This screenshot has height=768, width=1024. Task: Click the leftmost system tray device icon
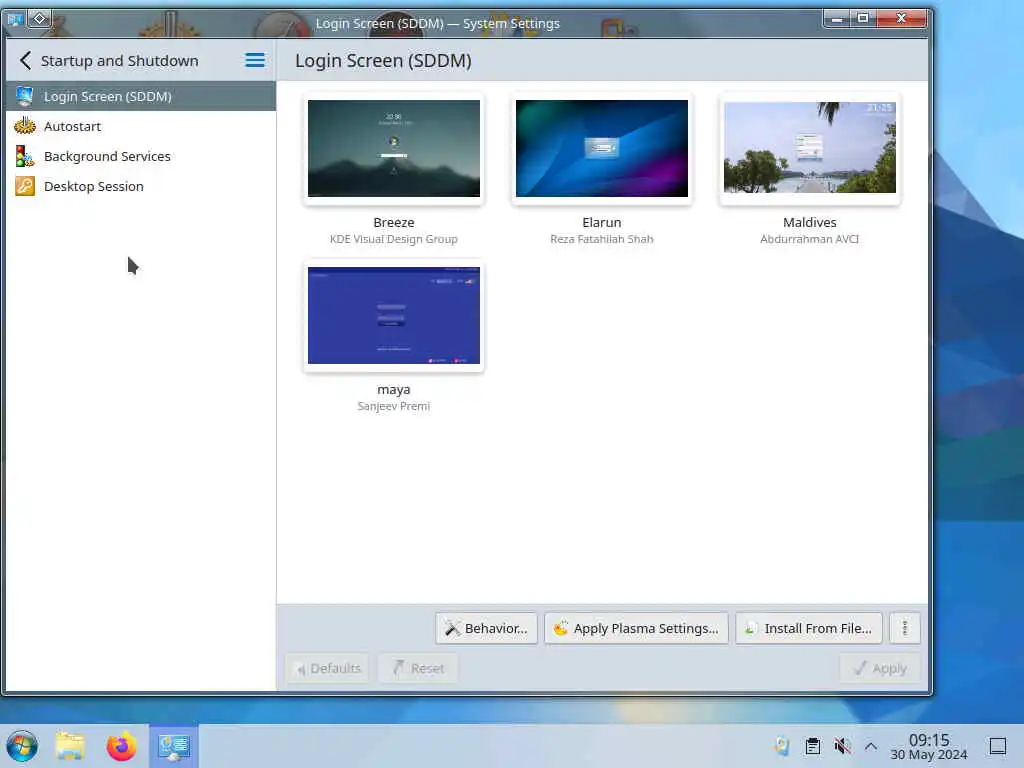pyautogui.click(x=782, y=746)
